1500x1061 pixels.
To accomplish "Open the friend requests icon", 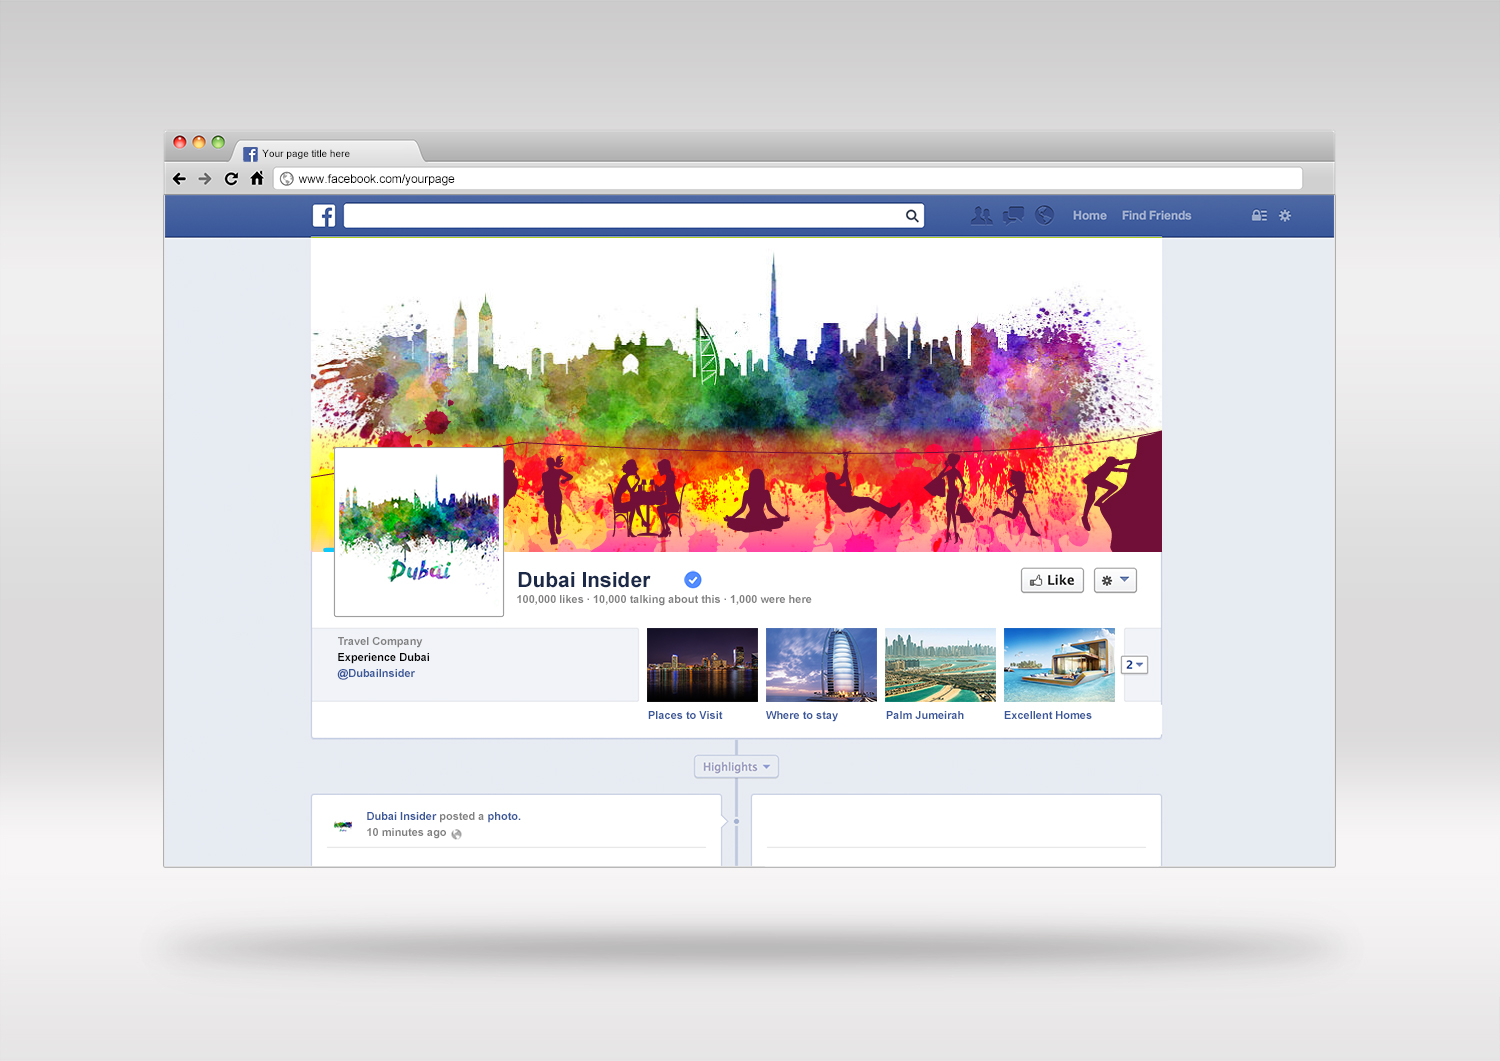I will pyautogui.click(x=982, y=215).
